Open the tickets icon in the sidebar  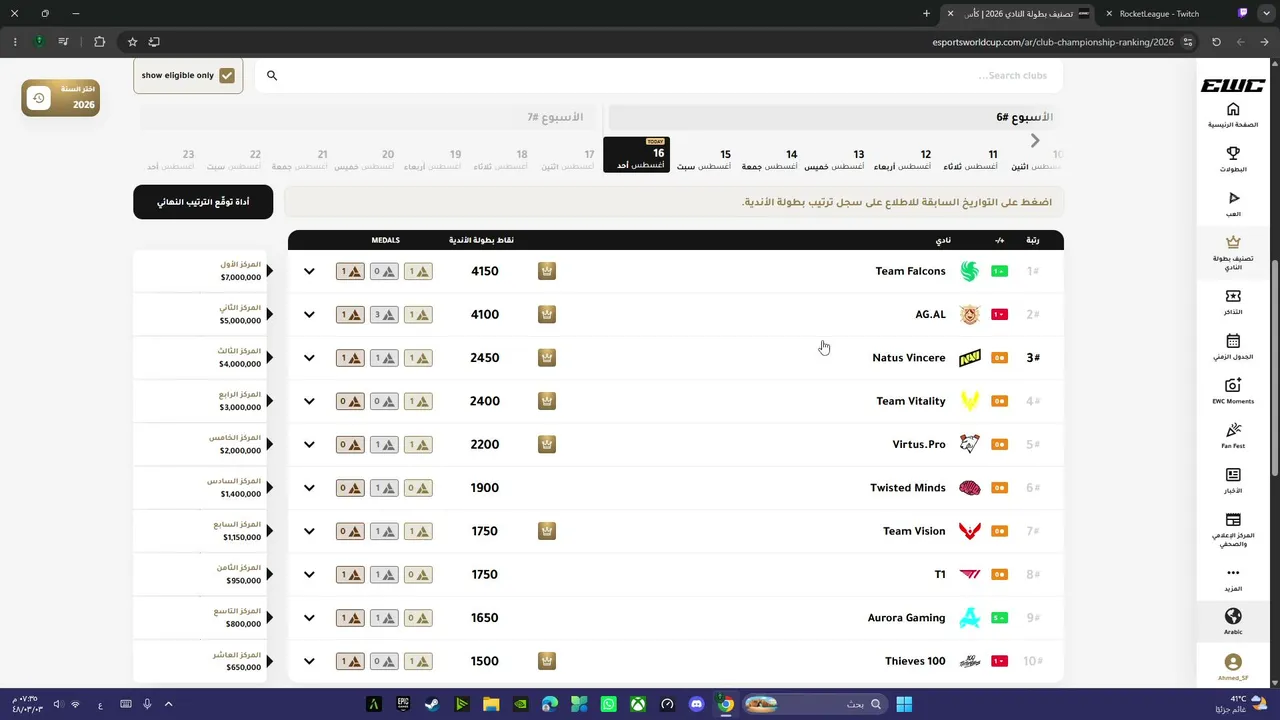click(1233, 296)
